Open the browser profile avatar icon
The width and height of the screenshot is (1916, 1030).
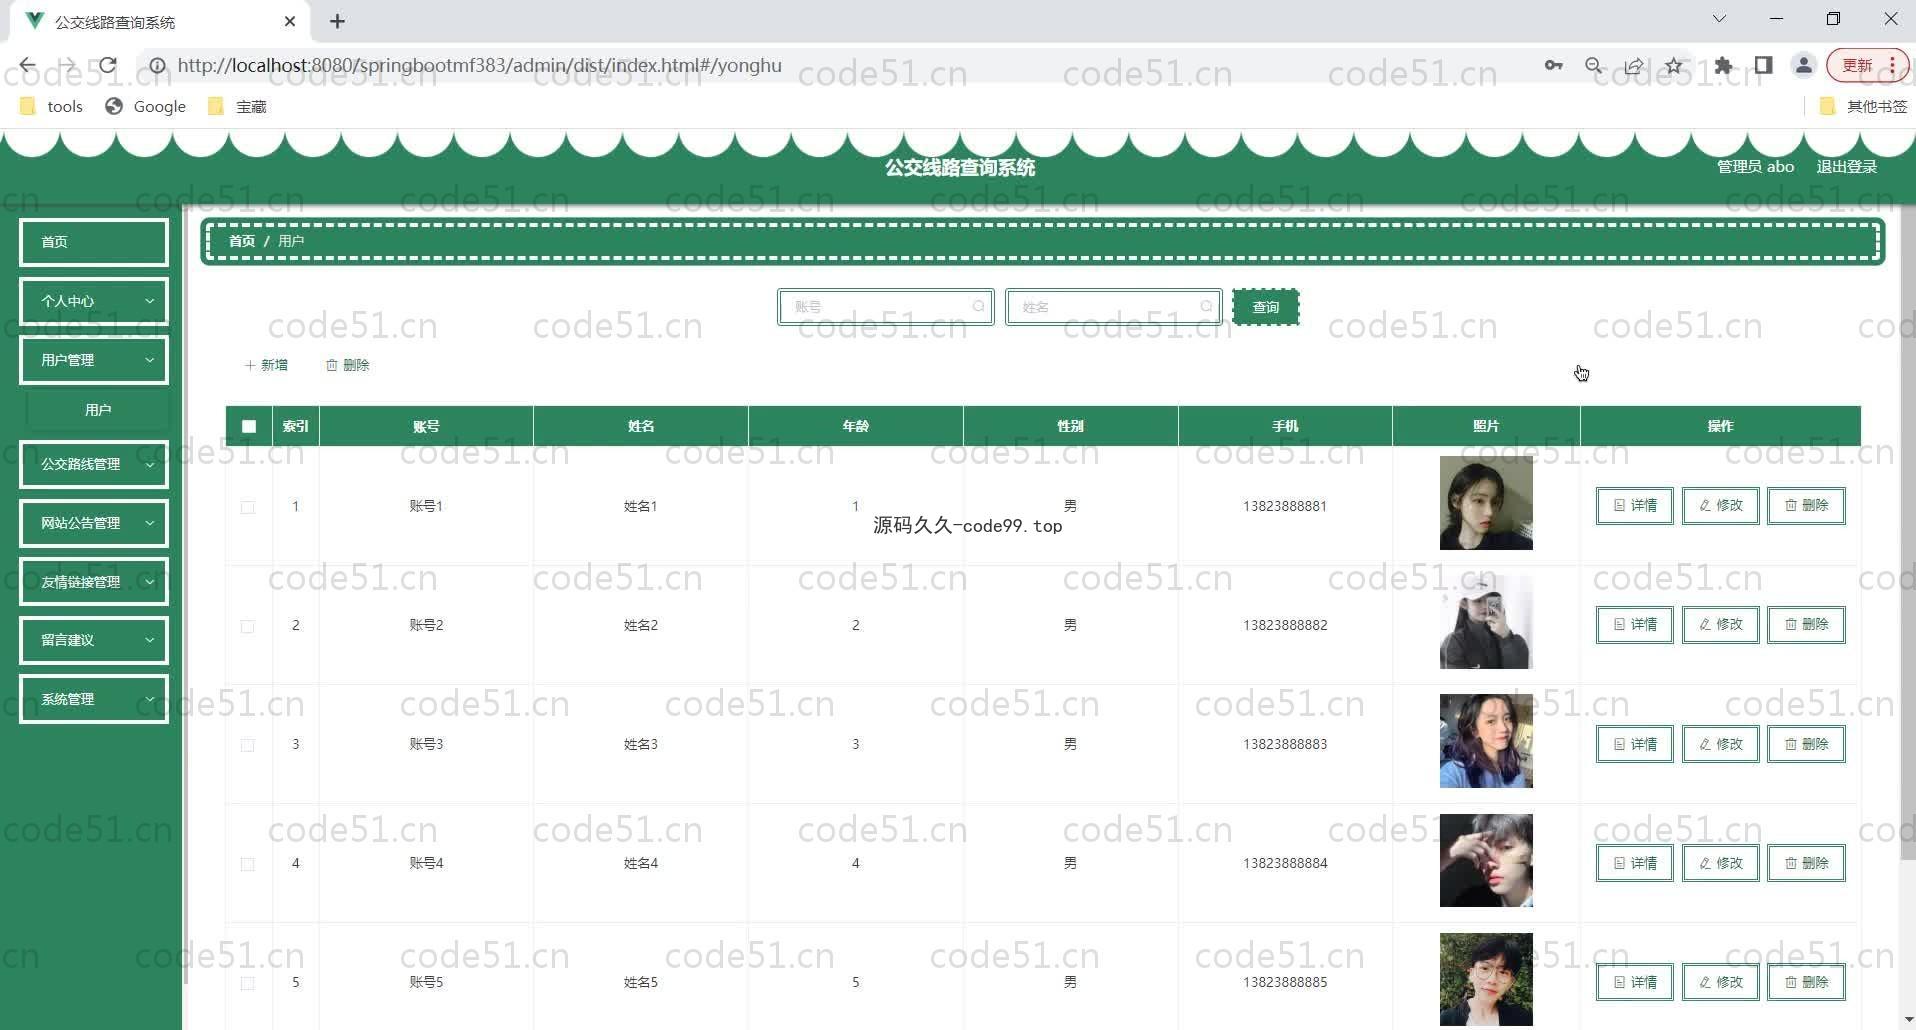coord(1804,65)
